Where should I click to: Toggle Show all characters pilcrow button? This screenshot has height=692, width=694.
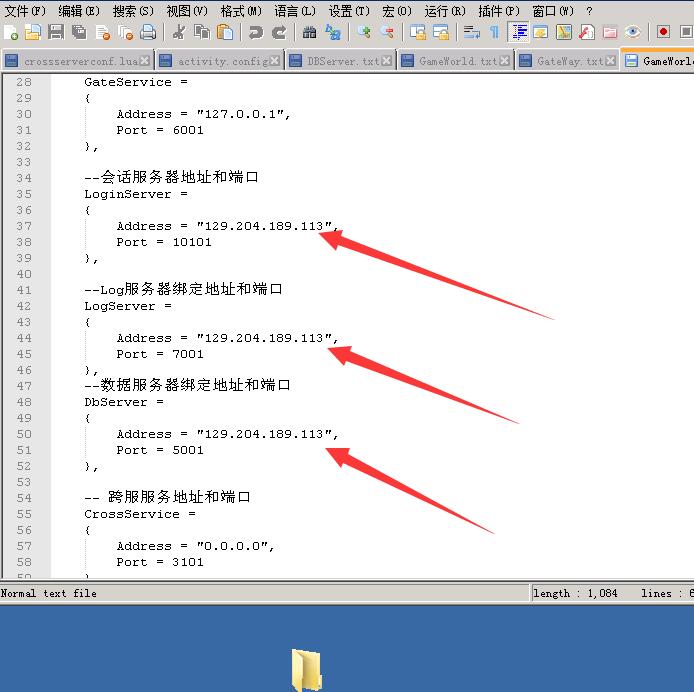(x=494, y=32)
